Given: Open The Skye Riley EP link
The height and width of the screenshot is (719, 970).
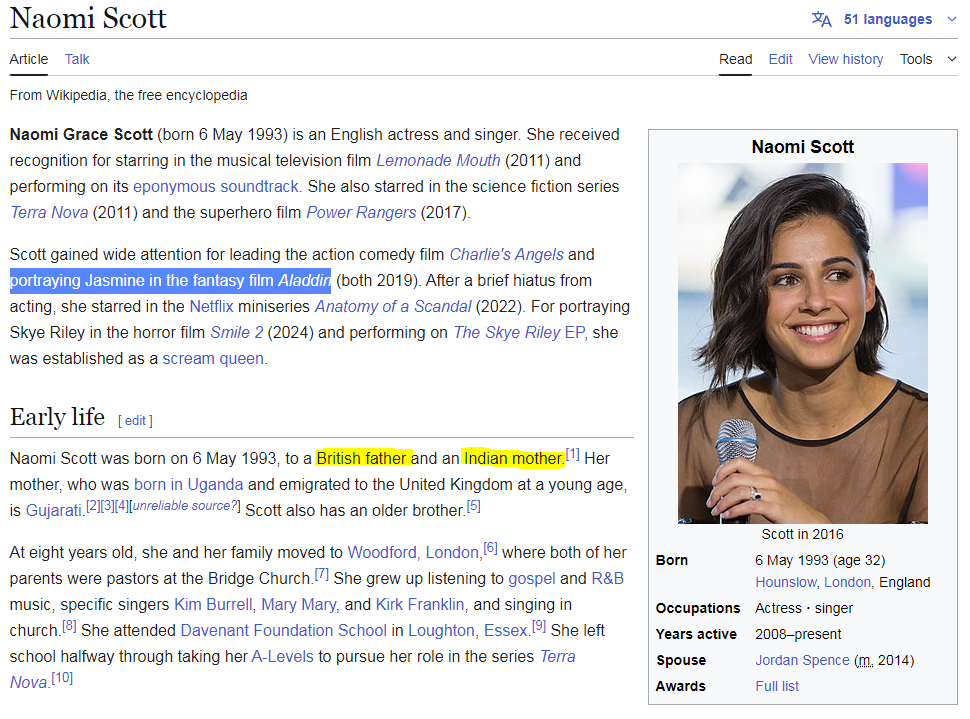Looking at the screenshot, I should [519, 332].
